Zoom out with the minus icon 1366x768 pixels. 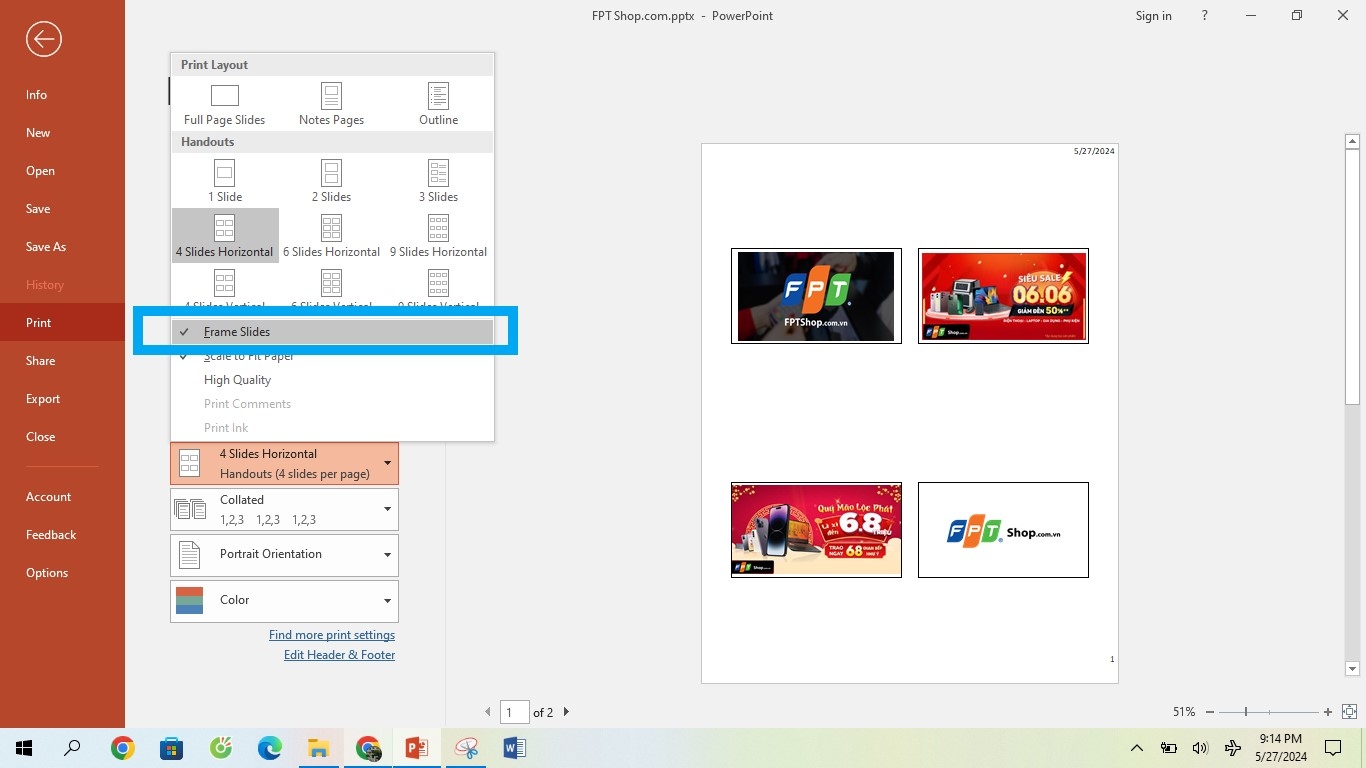tap(1210, 712)
